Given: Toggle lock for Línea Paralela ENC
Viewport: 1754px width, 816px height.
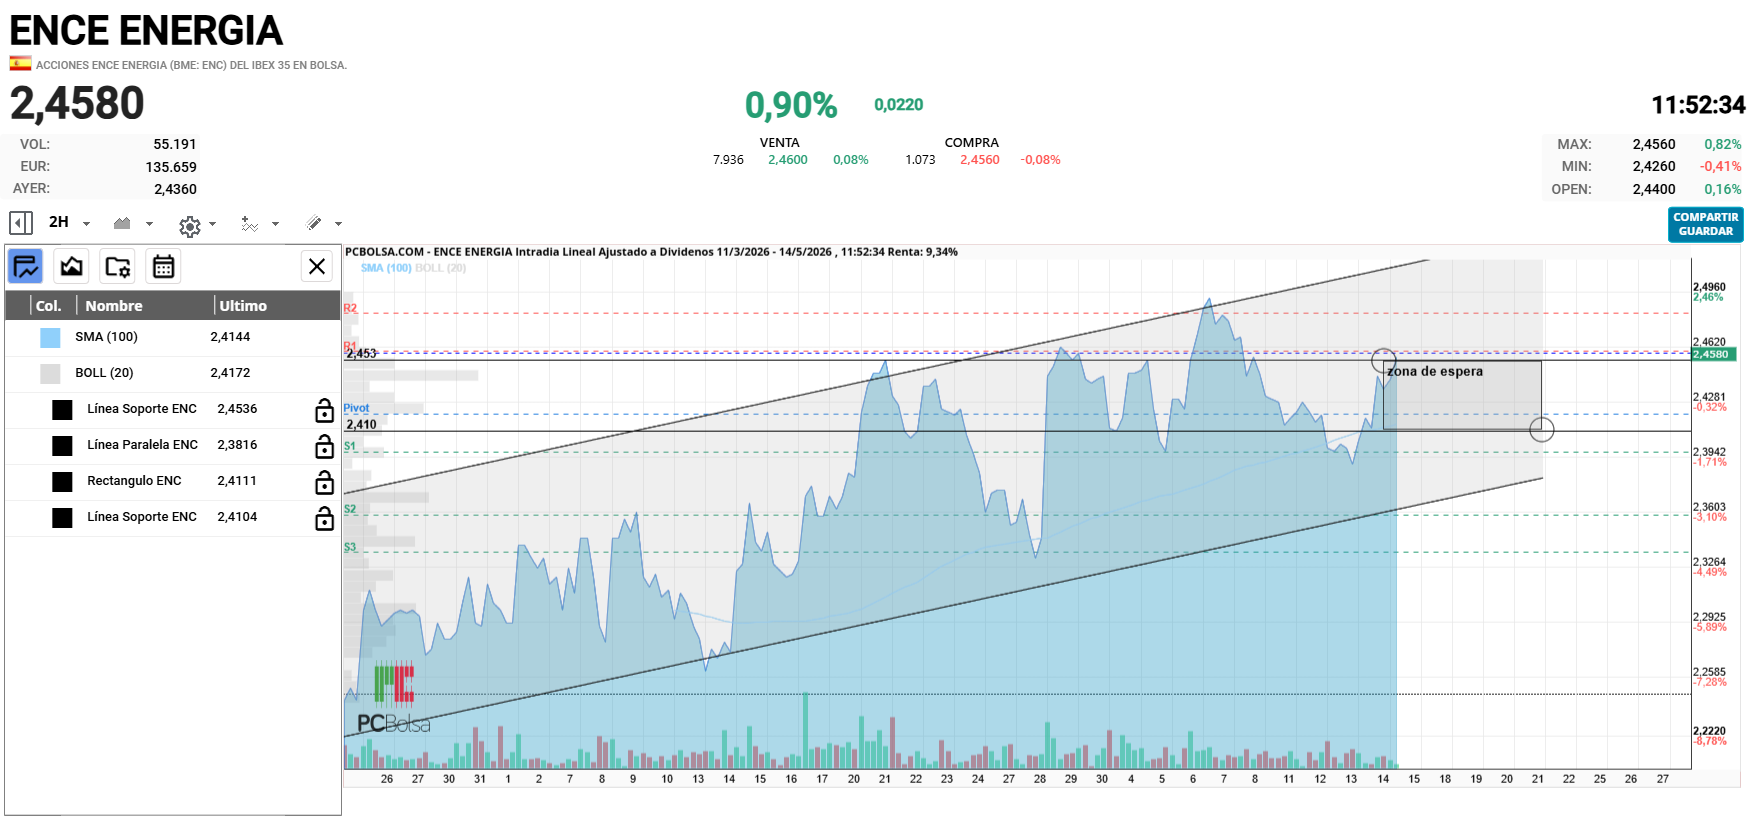Looking at the screenshot, I should coord(324,446).
